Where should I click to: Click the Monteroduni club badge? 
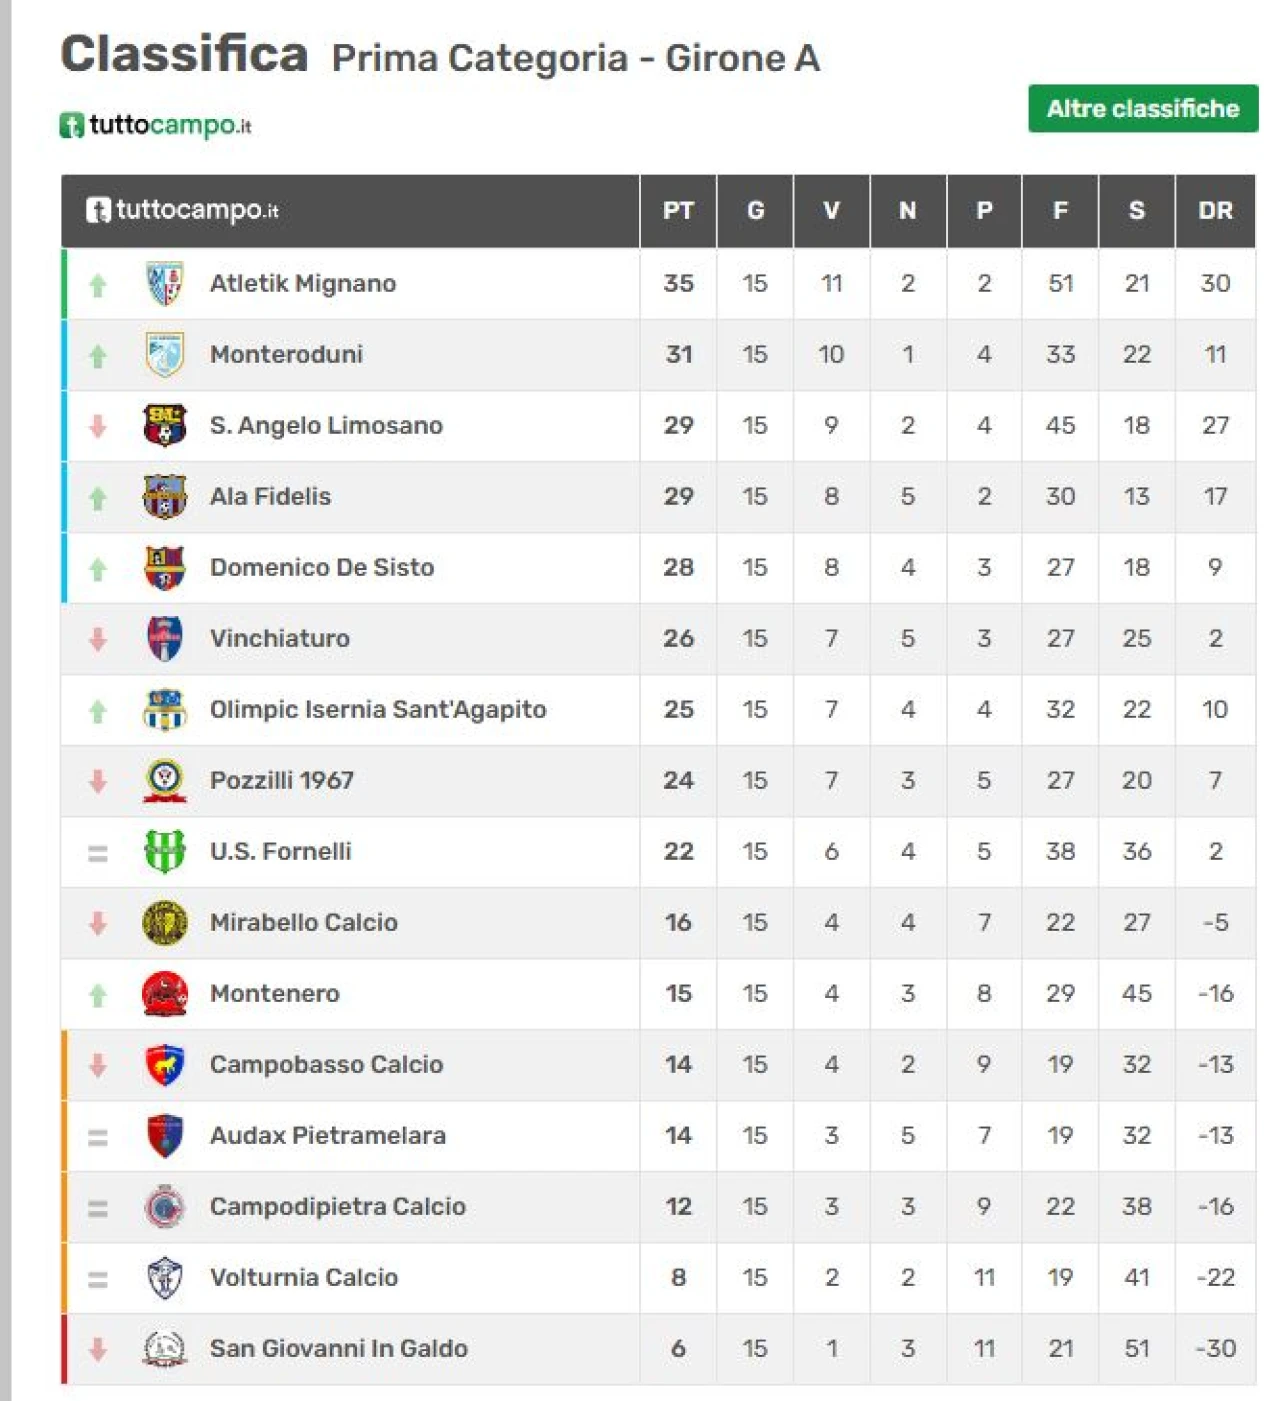165,355
